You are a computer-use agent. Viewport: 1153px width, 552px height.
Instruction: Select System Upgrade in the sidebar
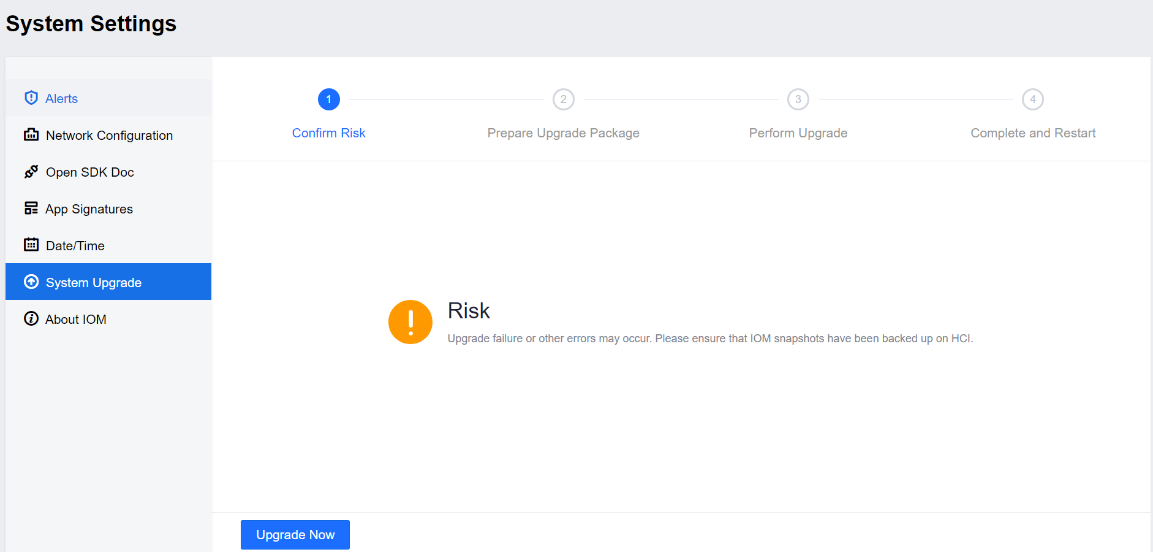click(94, 282)
